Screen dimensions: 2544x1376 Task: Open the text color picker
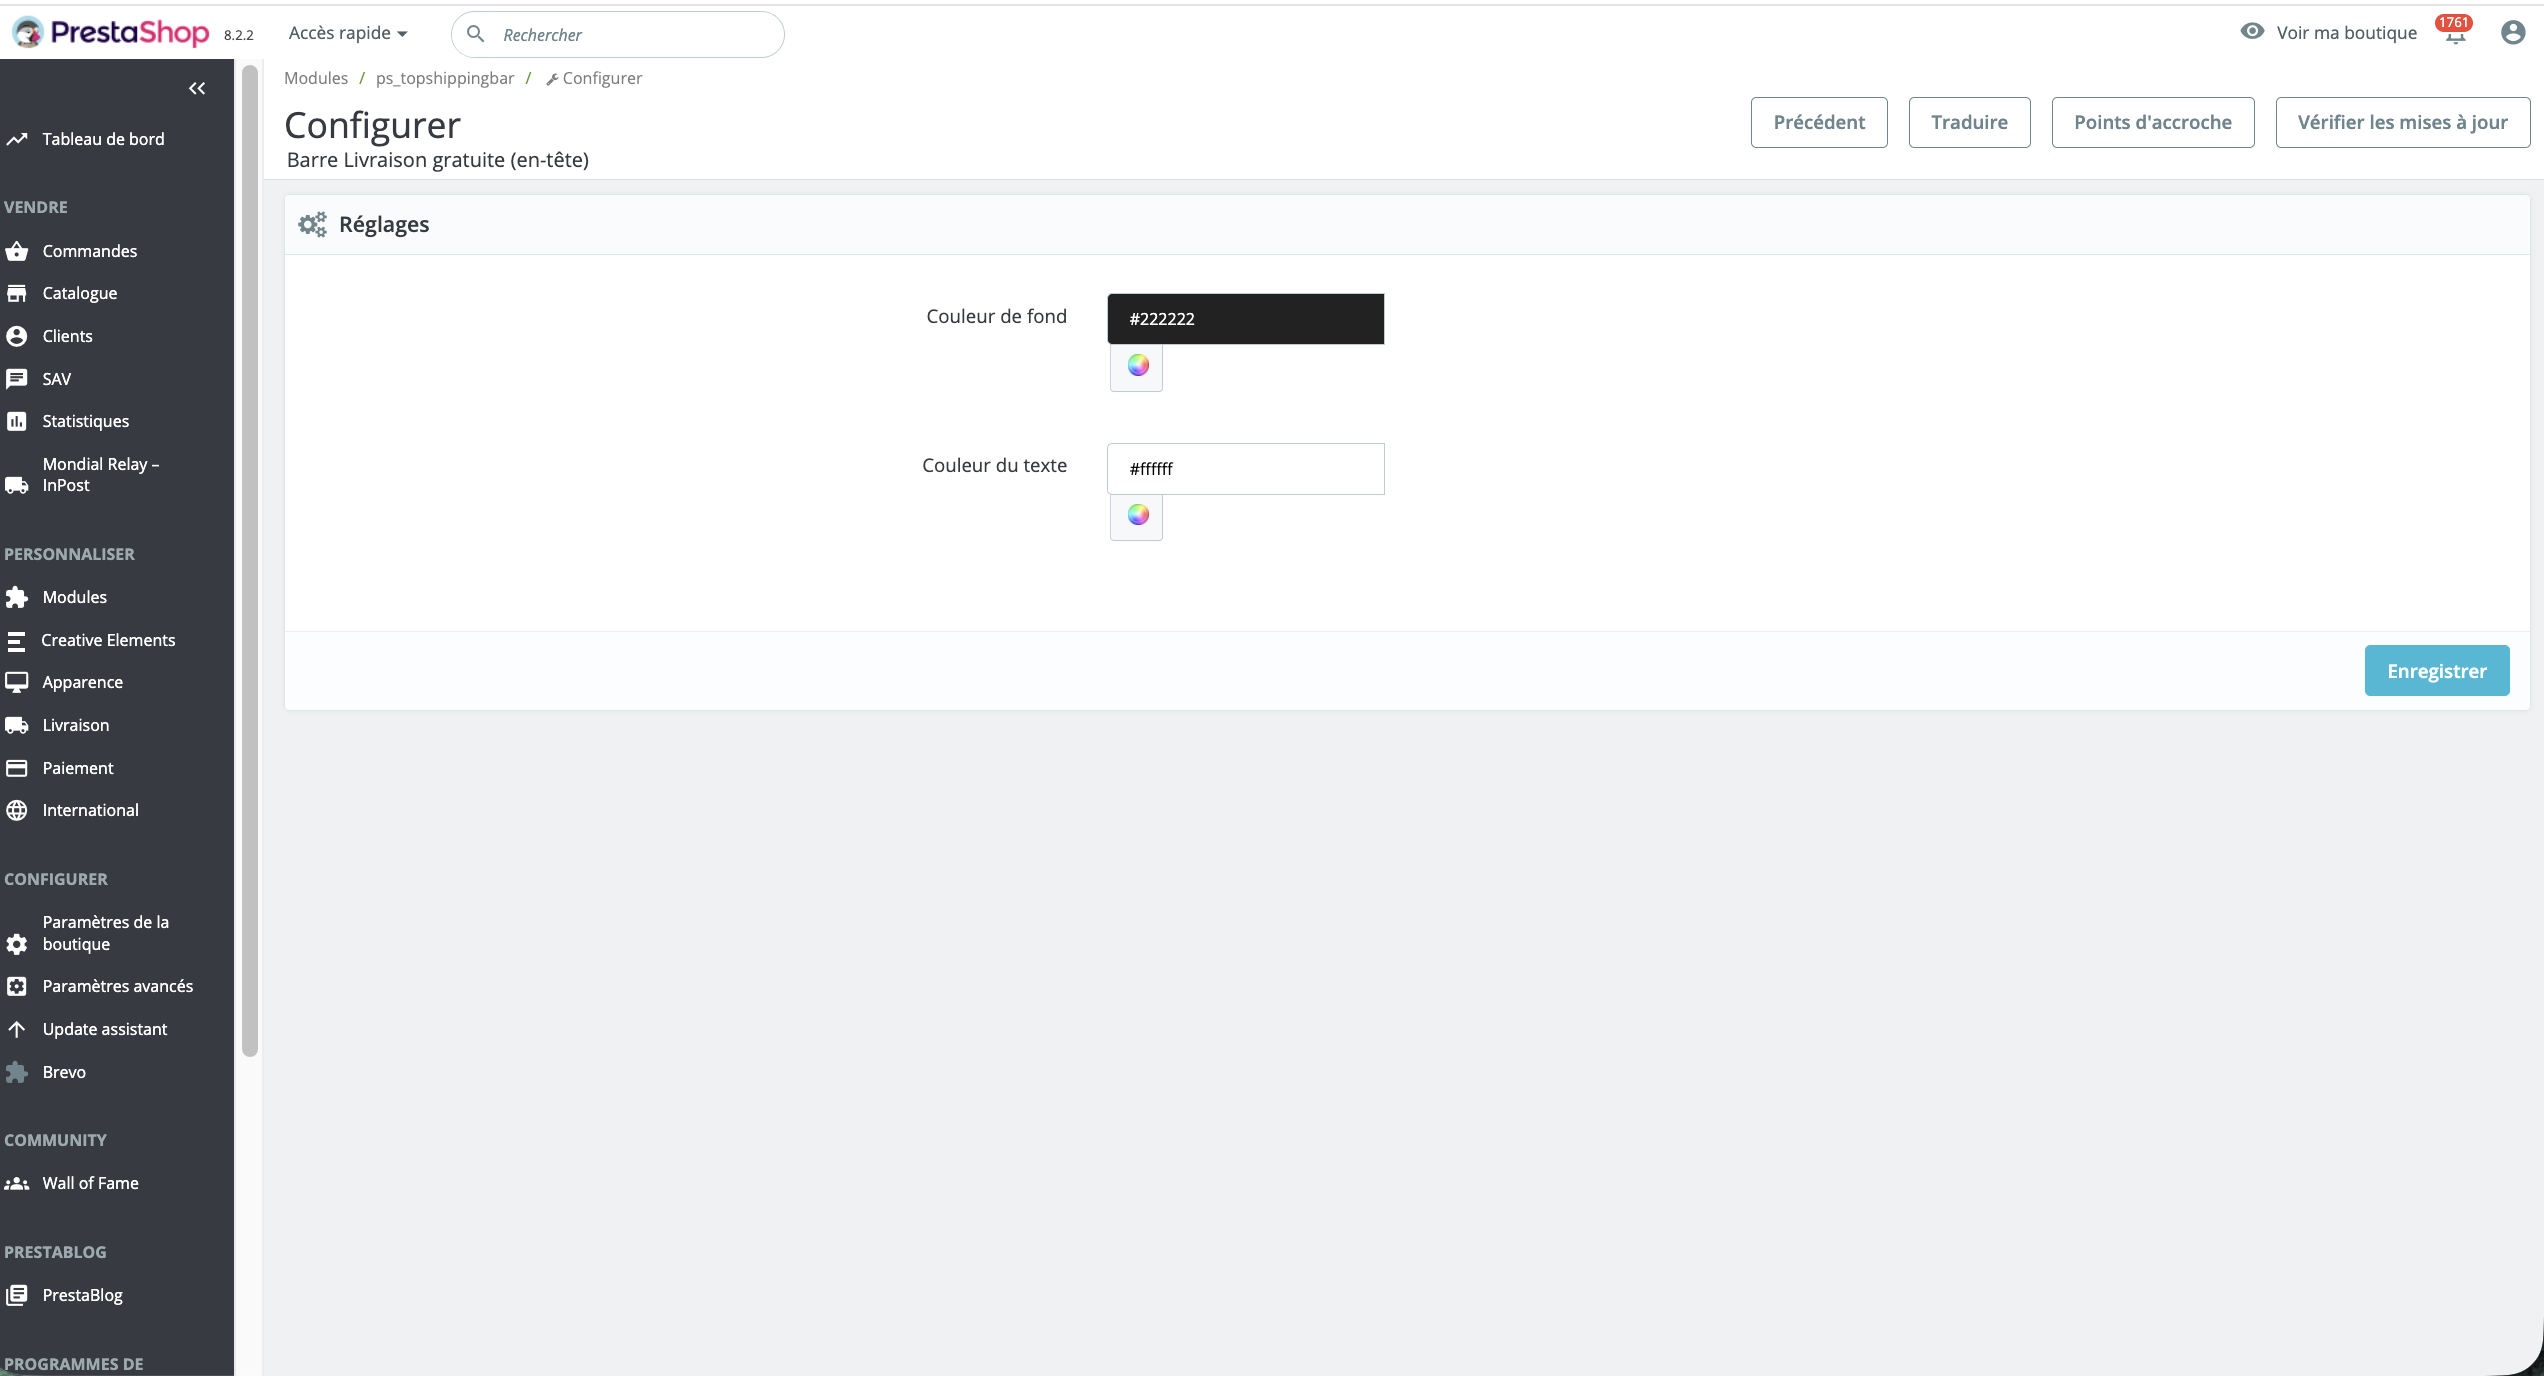click(x=1136, y=516)
